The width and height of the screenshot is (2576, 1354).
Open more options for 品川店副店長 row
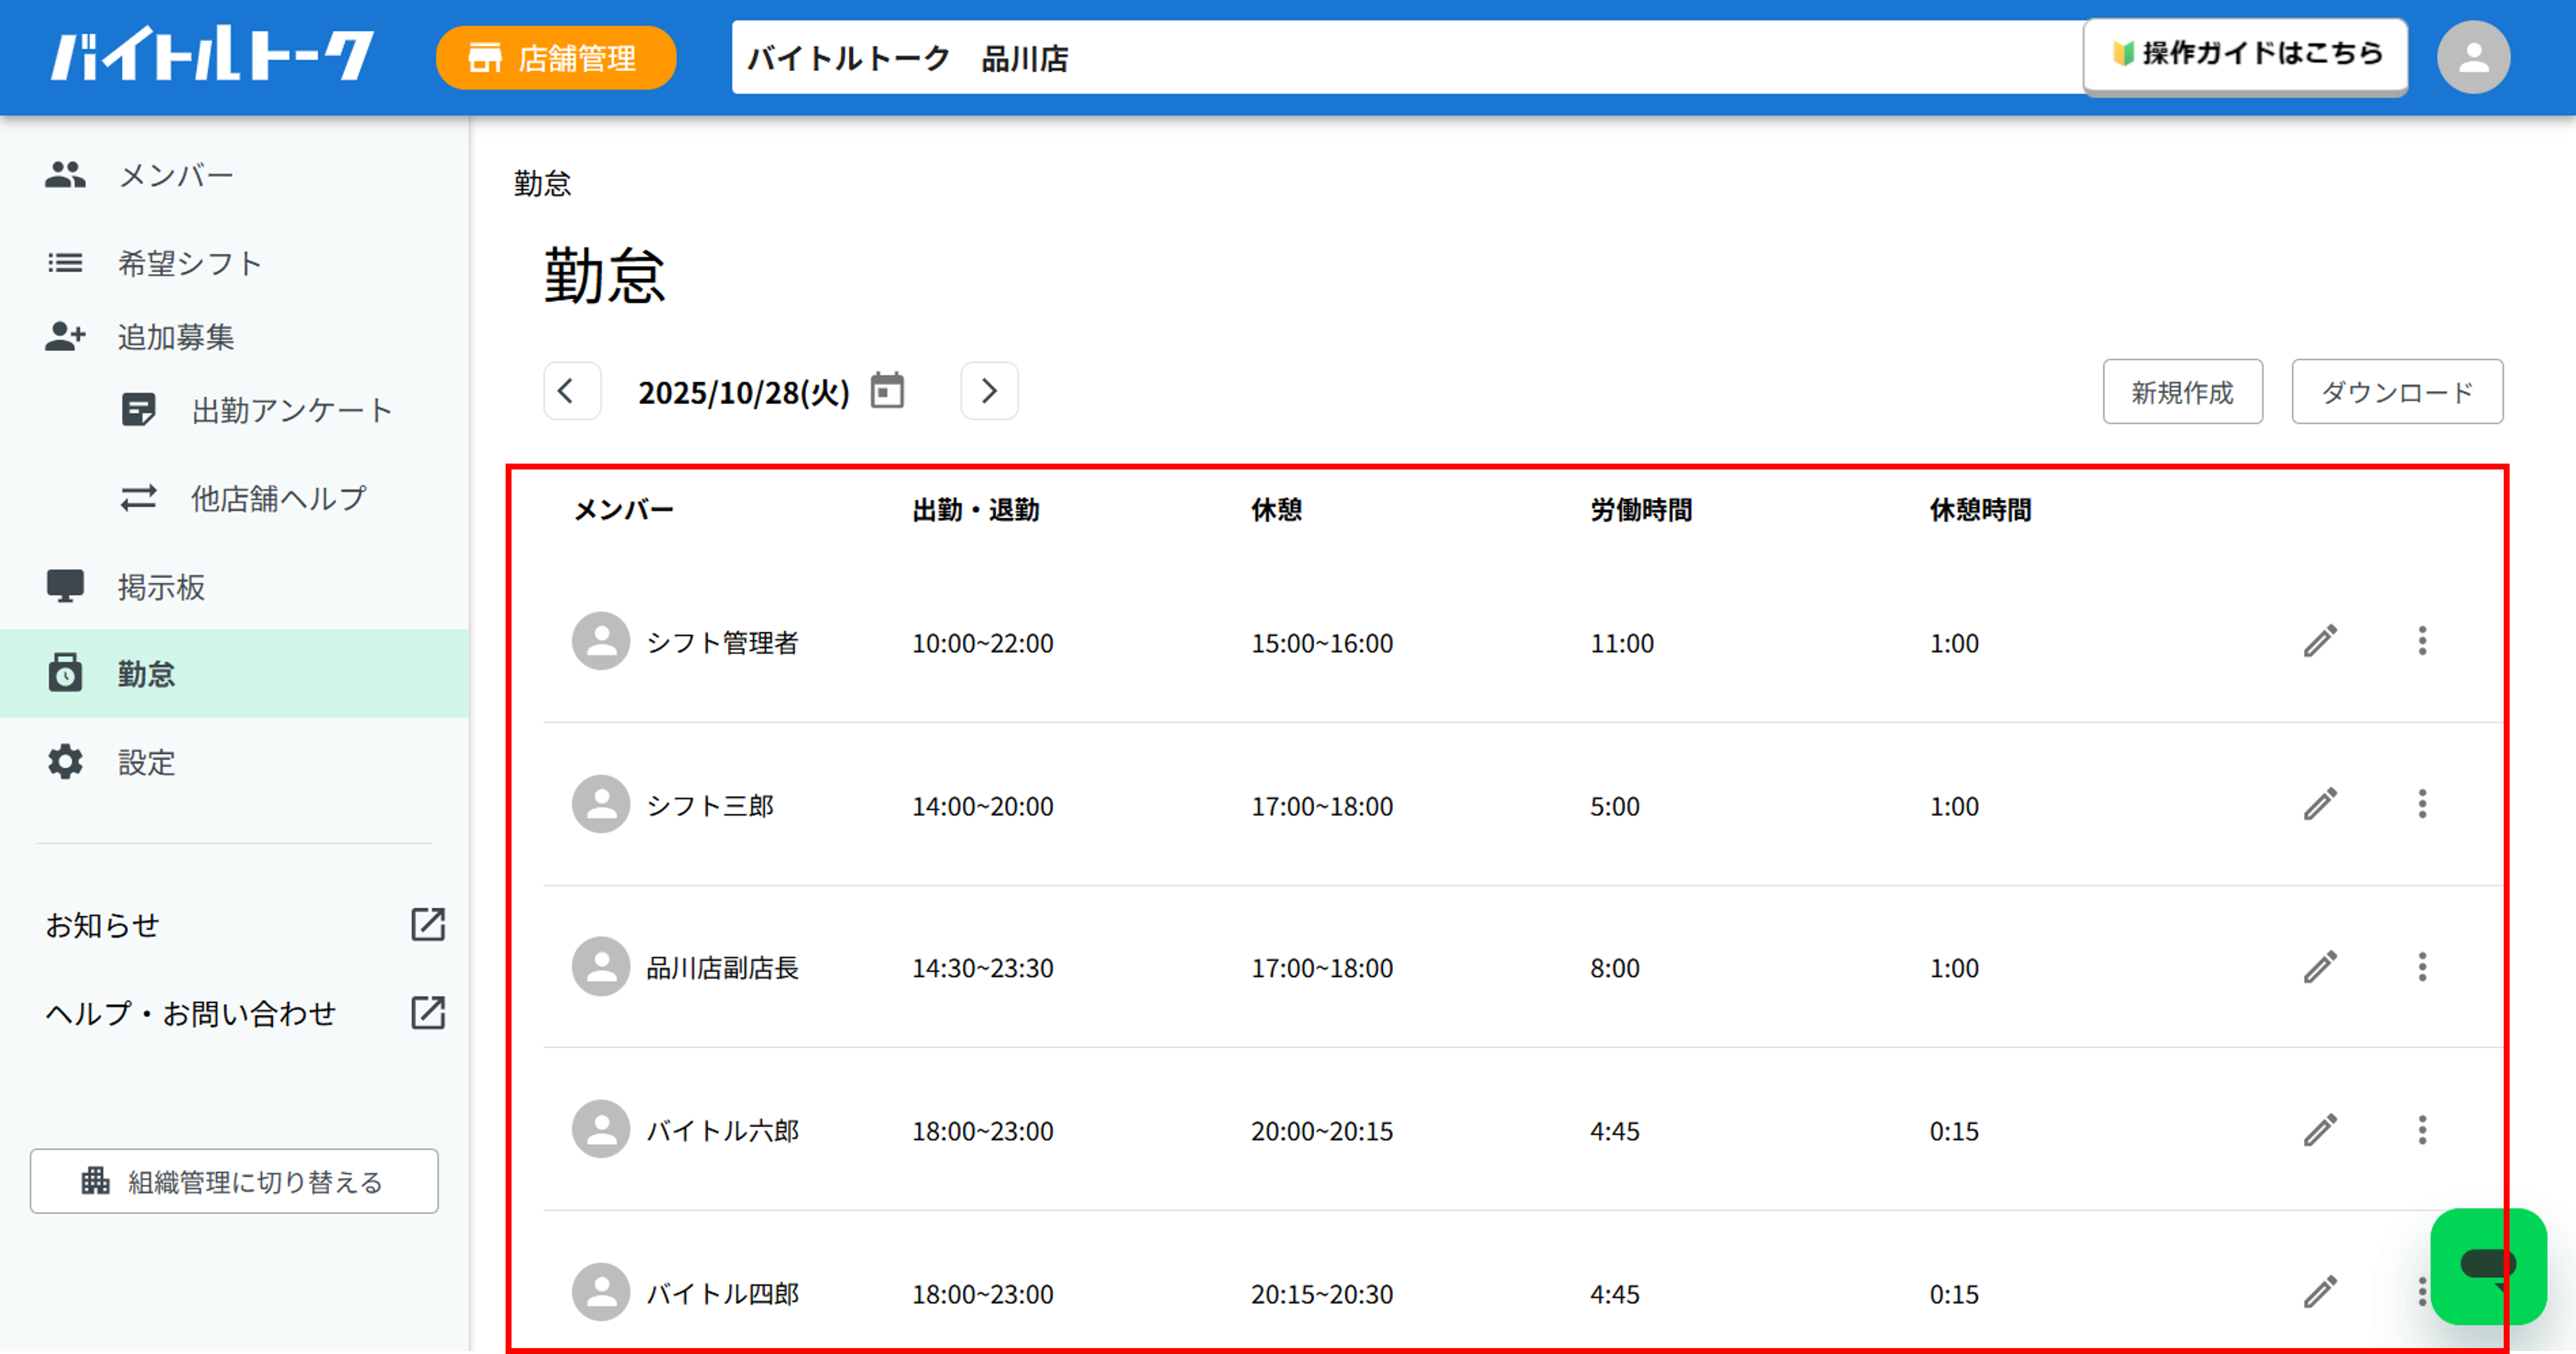2422,967
